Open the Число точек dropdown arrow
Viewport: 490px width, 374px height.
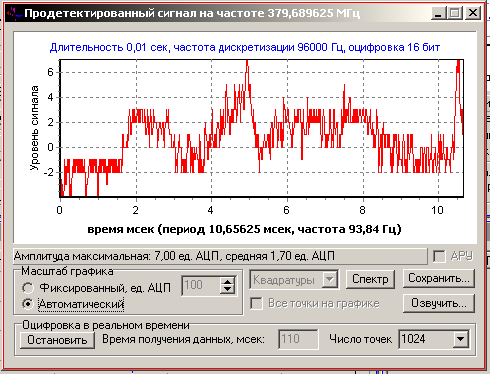(460, 339)
